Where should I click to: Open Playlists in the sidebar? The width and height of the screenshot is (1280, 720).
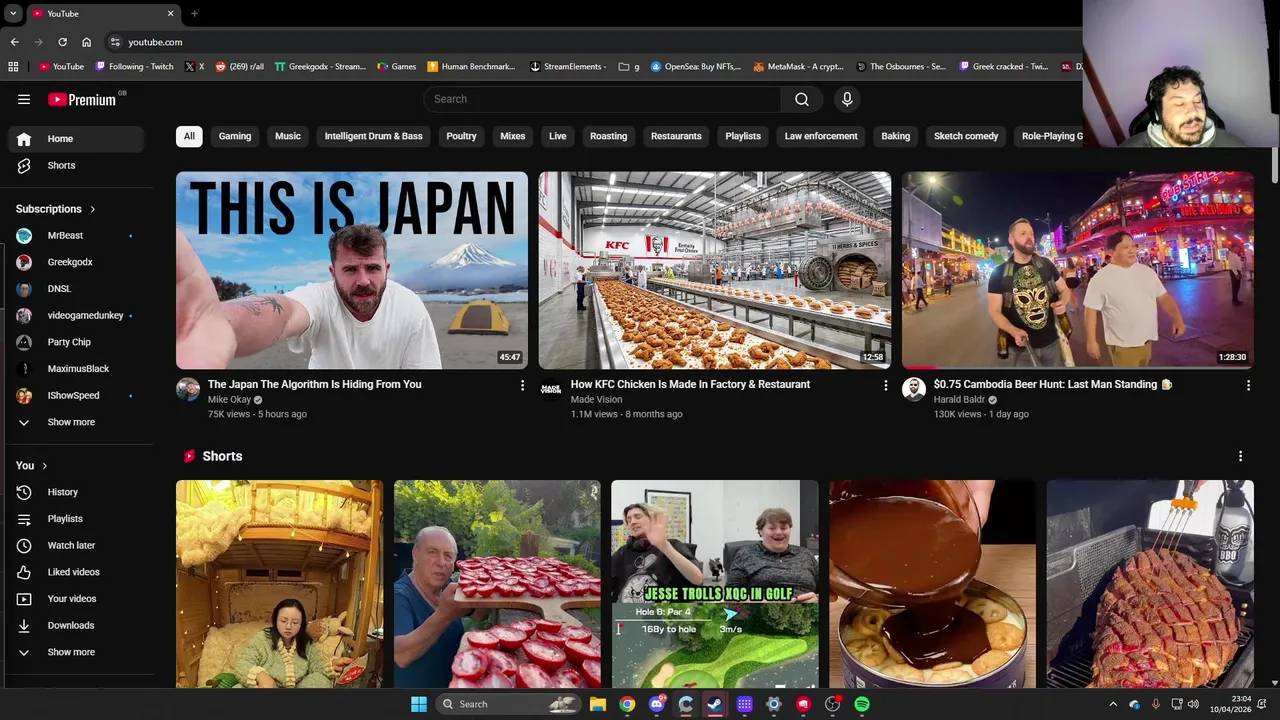78,519
